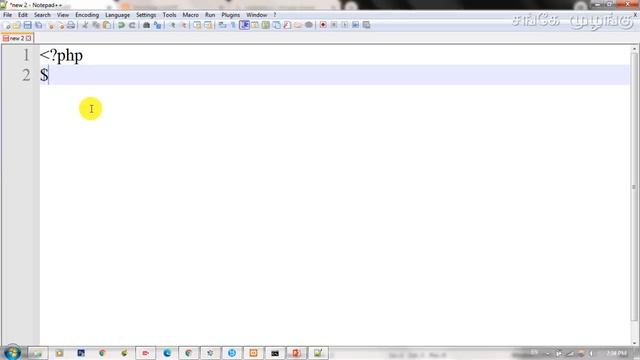Toggle show all characters
Image resolution: width=640 pixels, height=360 pixels.
233,25
